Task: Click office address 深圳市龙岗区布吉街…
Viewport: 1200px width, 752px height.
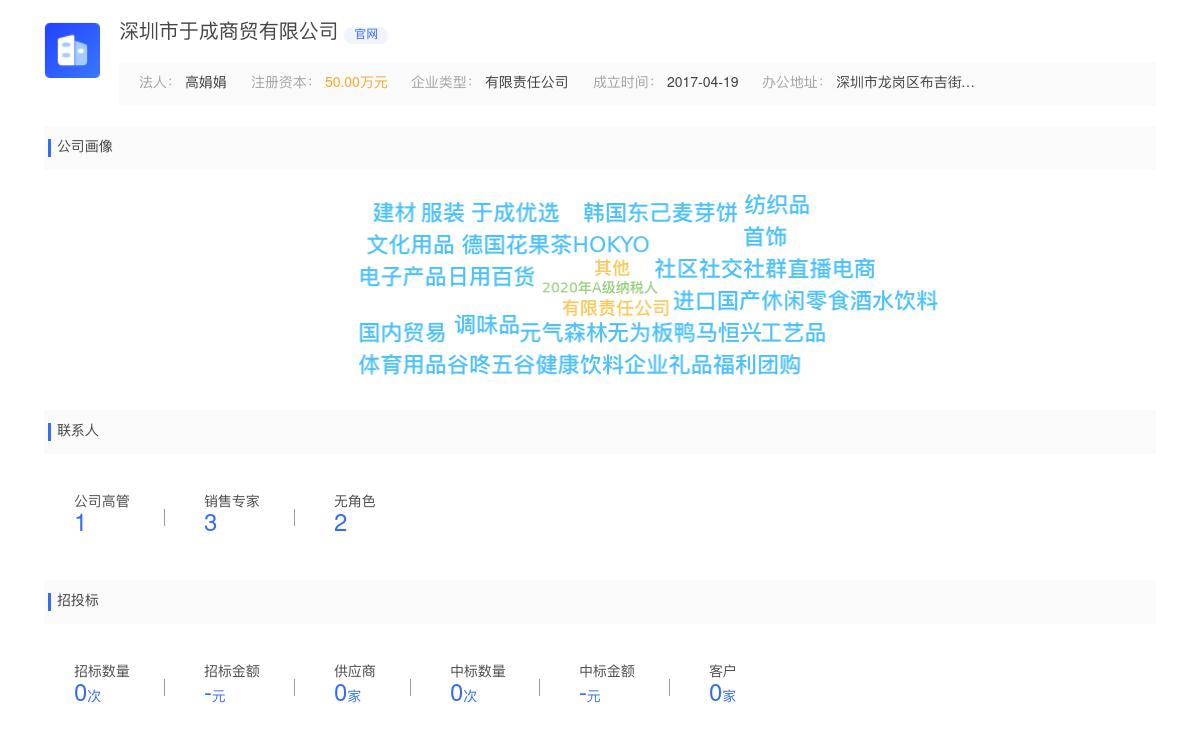Action: tap(906, 82)
